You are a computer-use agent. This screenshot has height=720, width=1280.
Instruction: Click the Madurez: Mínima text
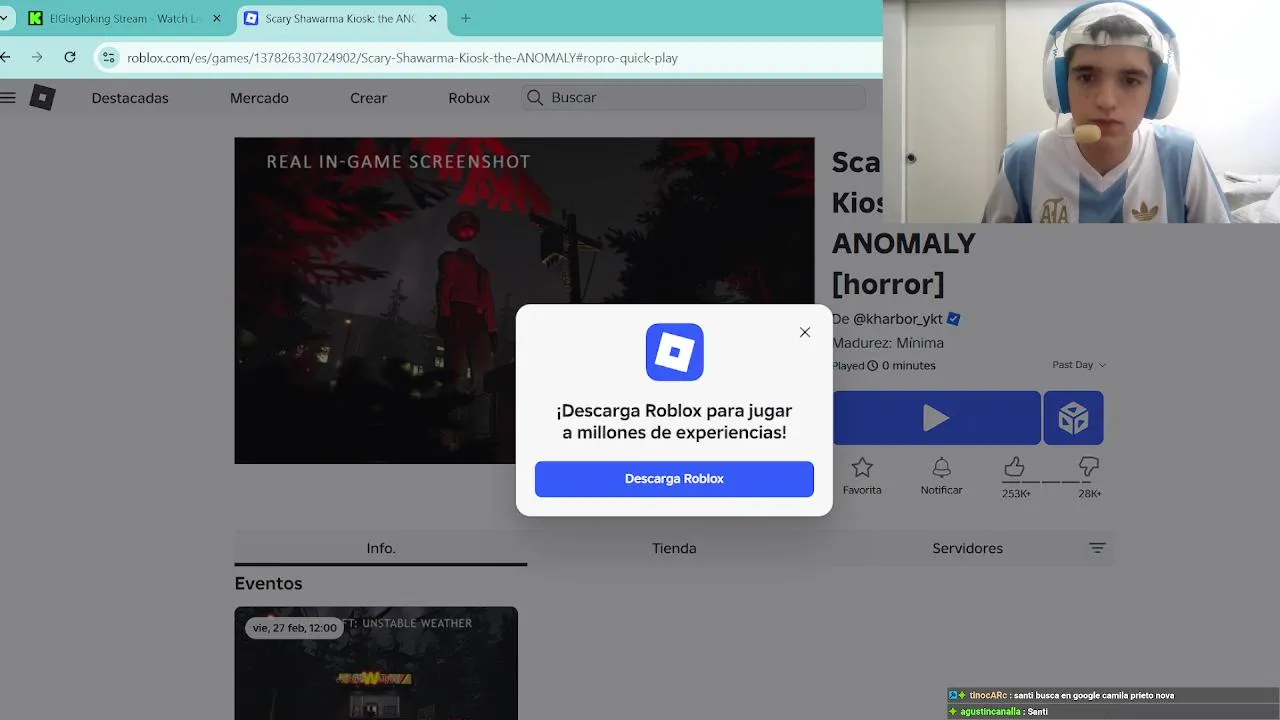[888, 343]
